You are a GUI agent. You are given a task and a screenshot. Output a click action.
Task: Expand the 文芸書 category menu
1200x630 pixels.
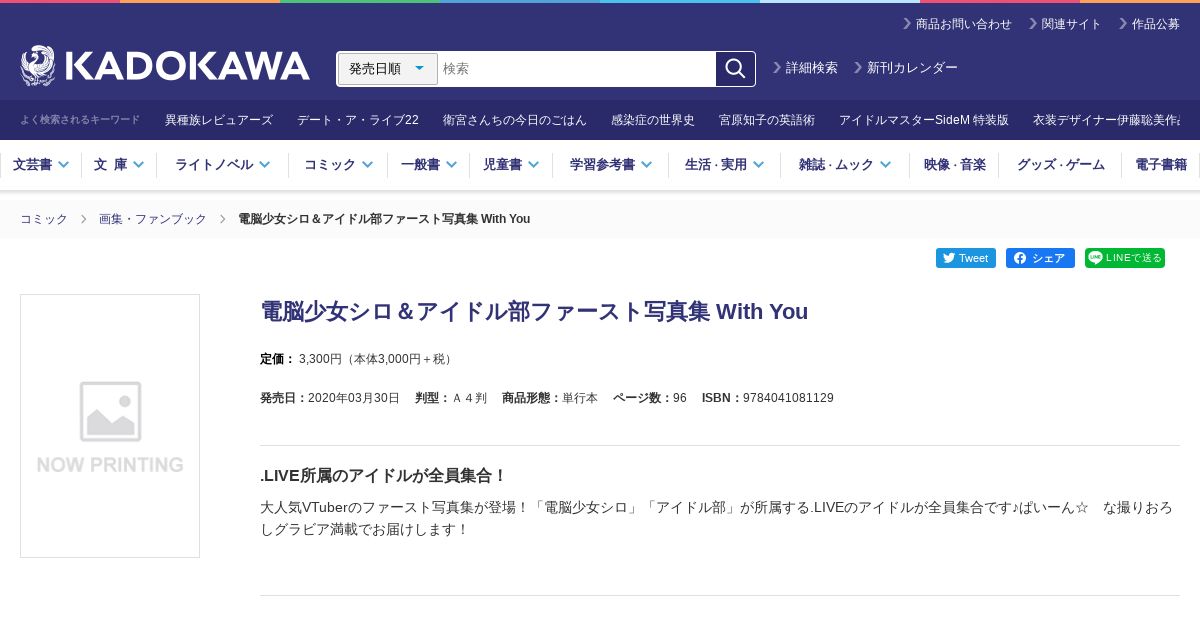tap(41, 165)
